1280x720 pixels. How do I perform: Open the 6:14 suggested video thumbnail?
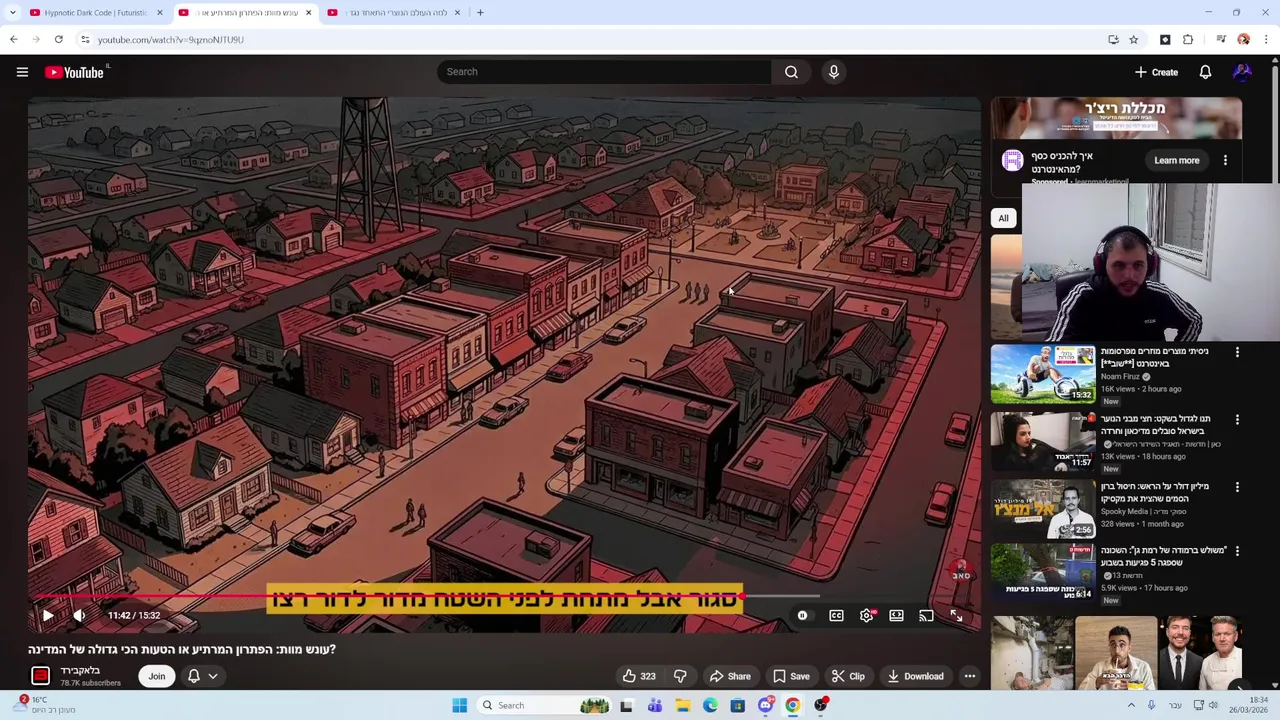tap(1042, 572)
